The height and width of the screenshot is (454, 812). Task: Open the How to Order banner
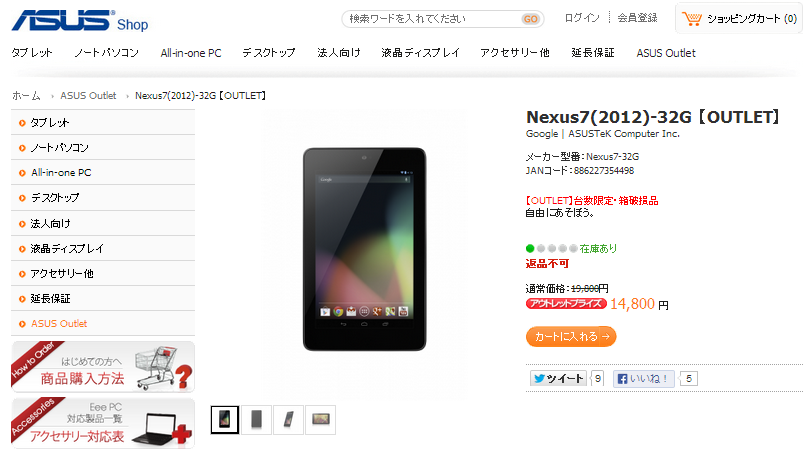pos(103,367)
